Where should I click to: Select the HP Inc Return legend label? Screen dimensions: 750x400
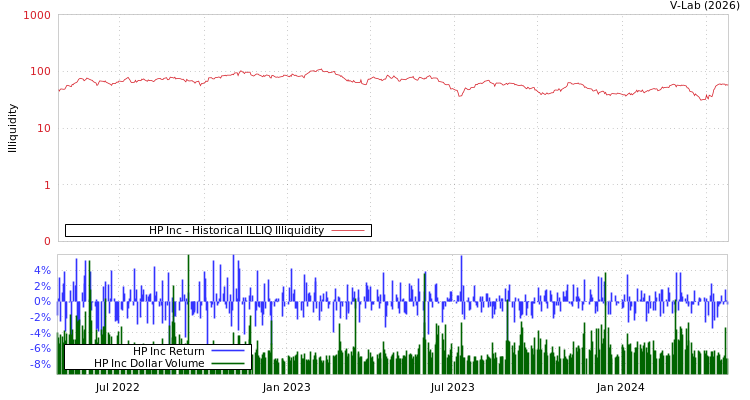point(168,351)
